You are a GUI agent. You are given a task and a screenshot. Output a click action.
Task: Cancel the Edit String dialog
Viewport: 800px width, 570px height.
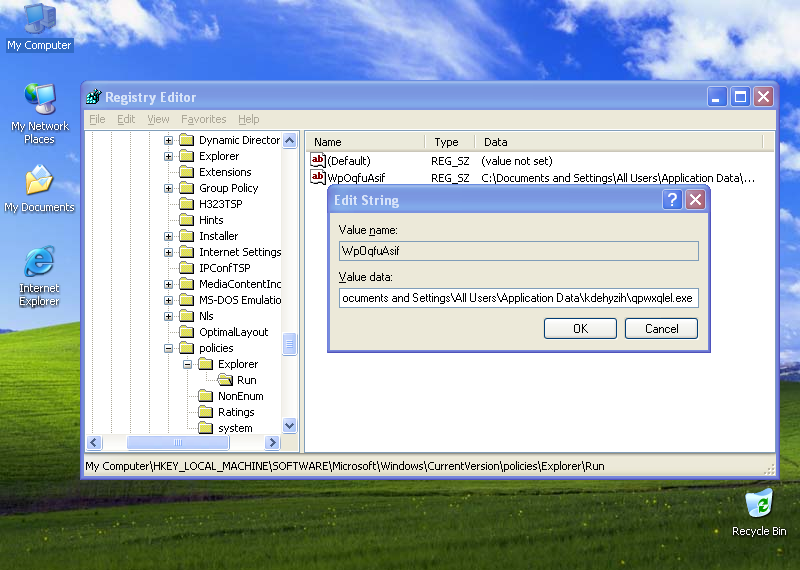click(x=661, y=328)
